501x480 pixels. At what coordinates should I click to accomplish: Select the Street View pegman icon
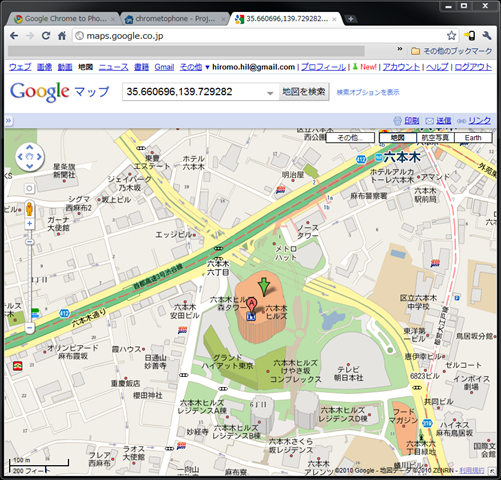click(x=29, y=209)
